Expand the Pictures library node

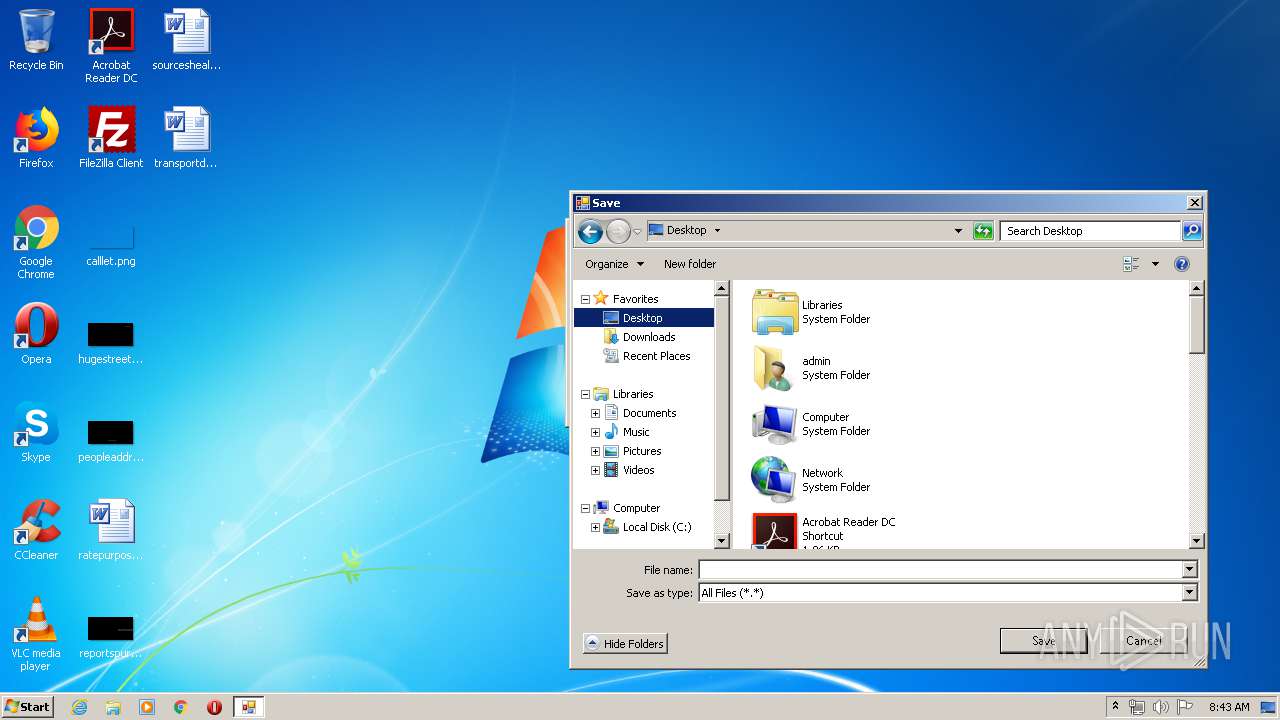pos(596,451)
